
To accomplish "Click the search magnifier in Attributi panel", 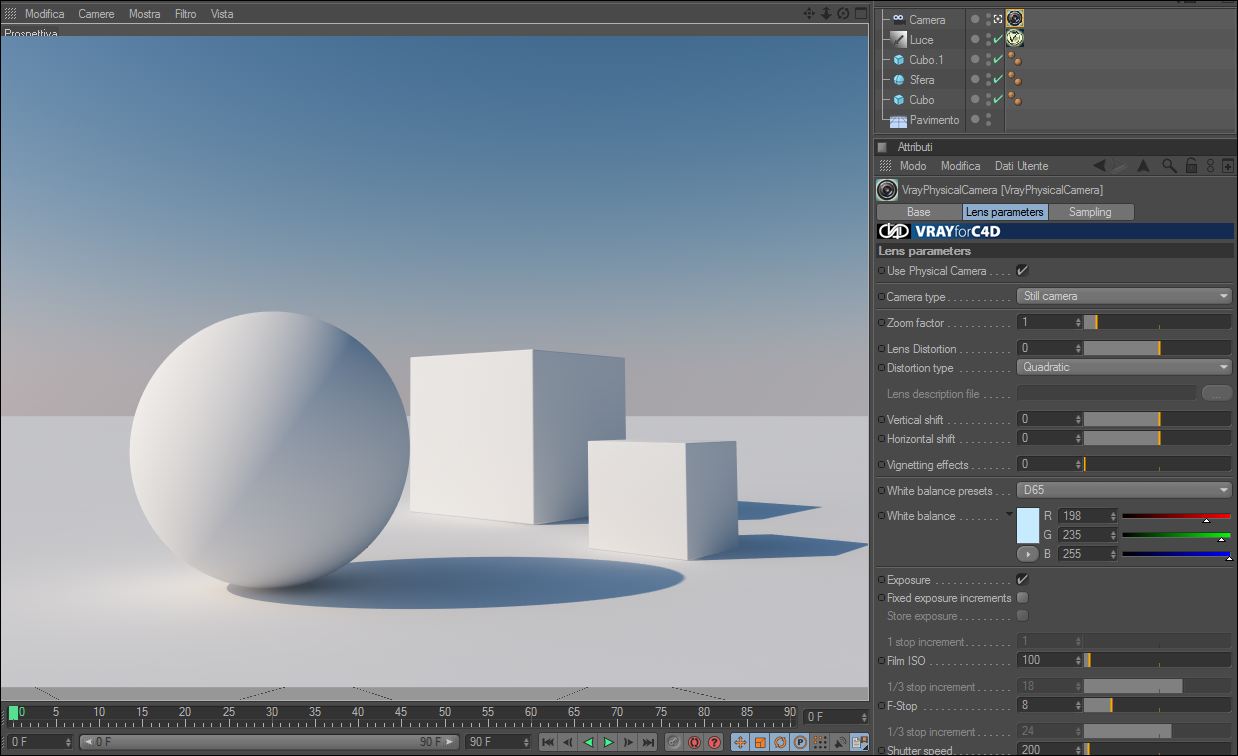I will click(x=1171, y=166).
